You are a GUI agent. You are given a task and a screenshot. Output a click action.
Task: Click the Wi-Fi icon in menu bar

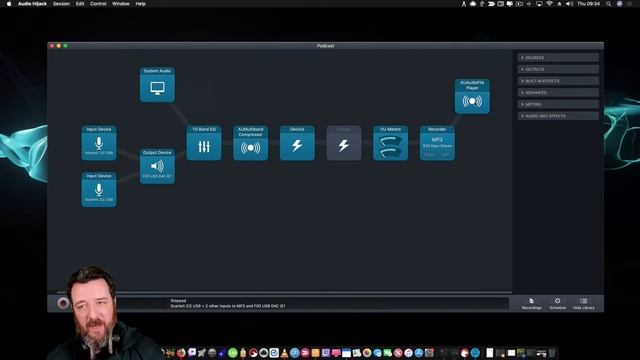[x=549, y=4]
